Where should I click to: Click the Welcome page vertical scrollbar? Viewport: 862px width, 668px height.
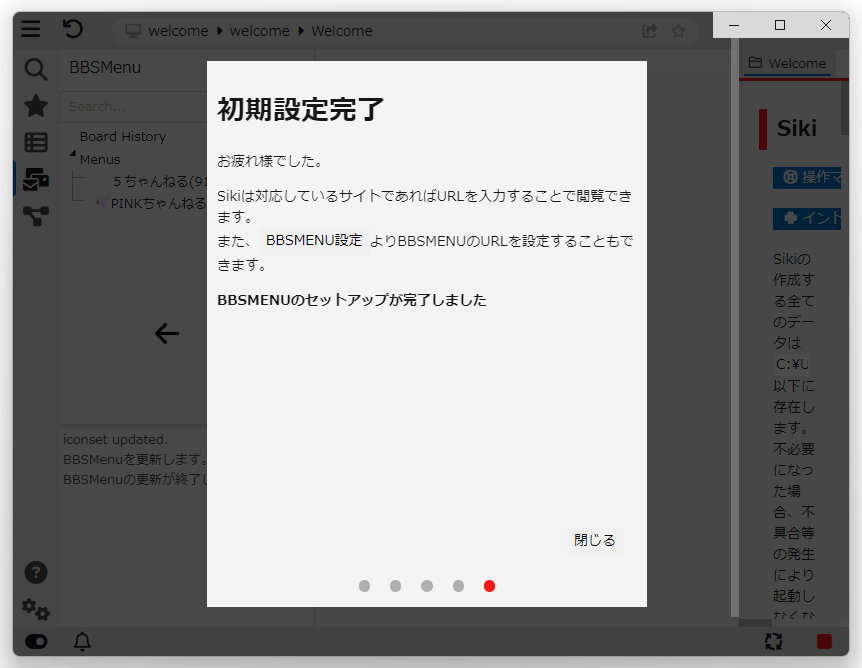click(x=844, y=107)
